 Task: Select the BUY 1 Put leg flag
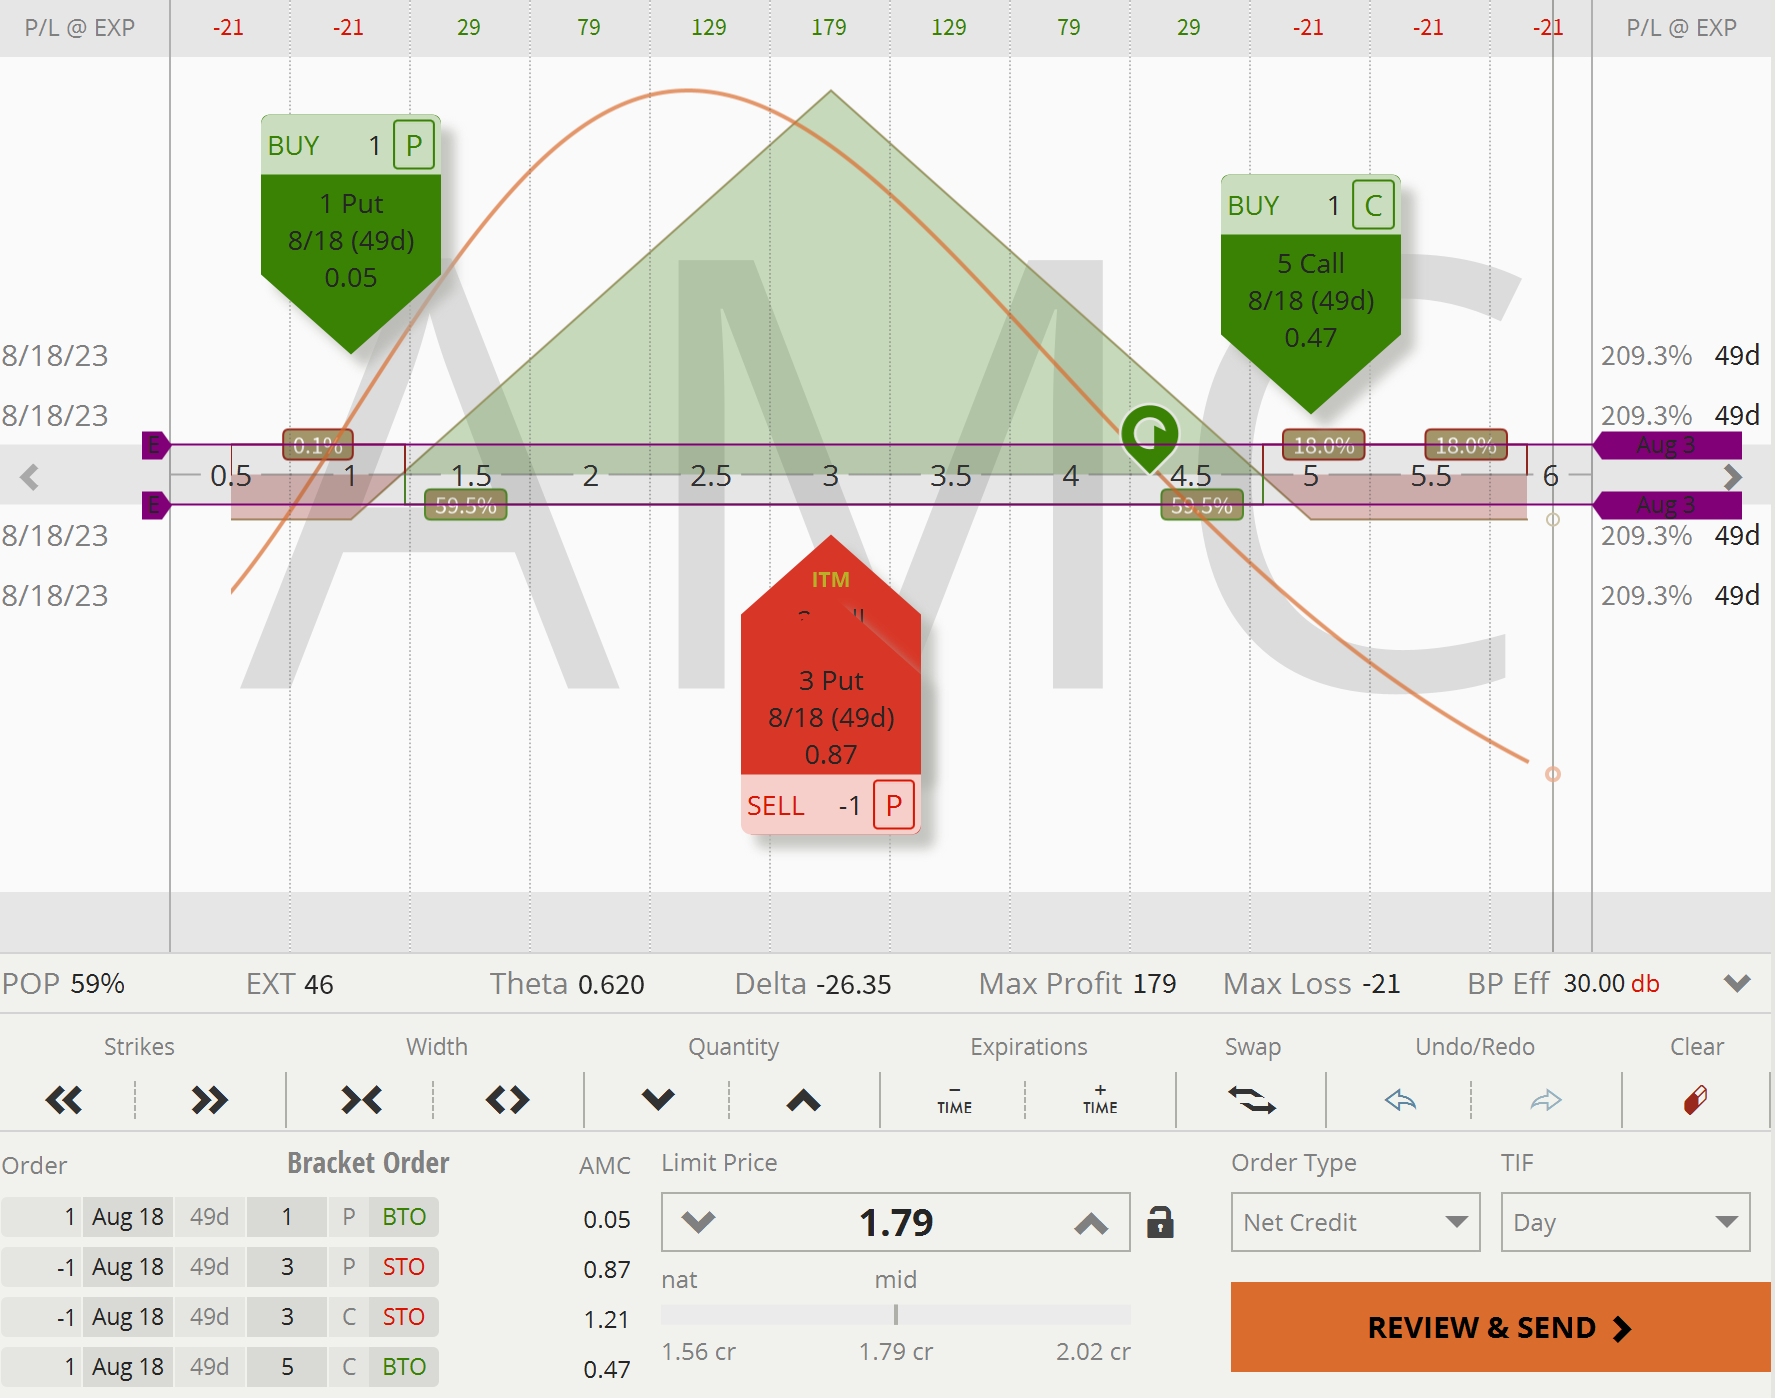[351, 233]
